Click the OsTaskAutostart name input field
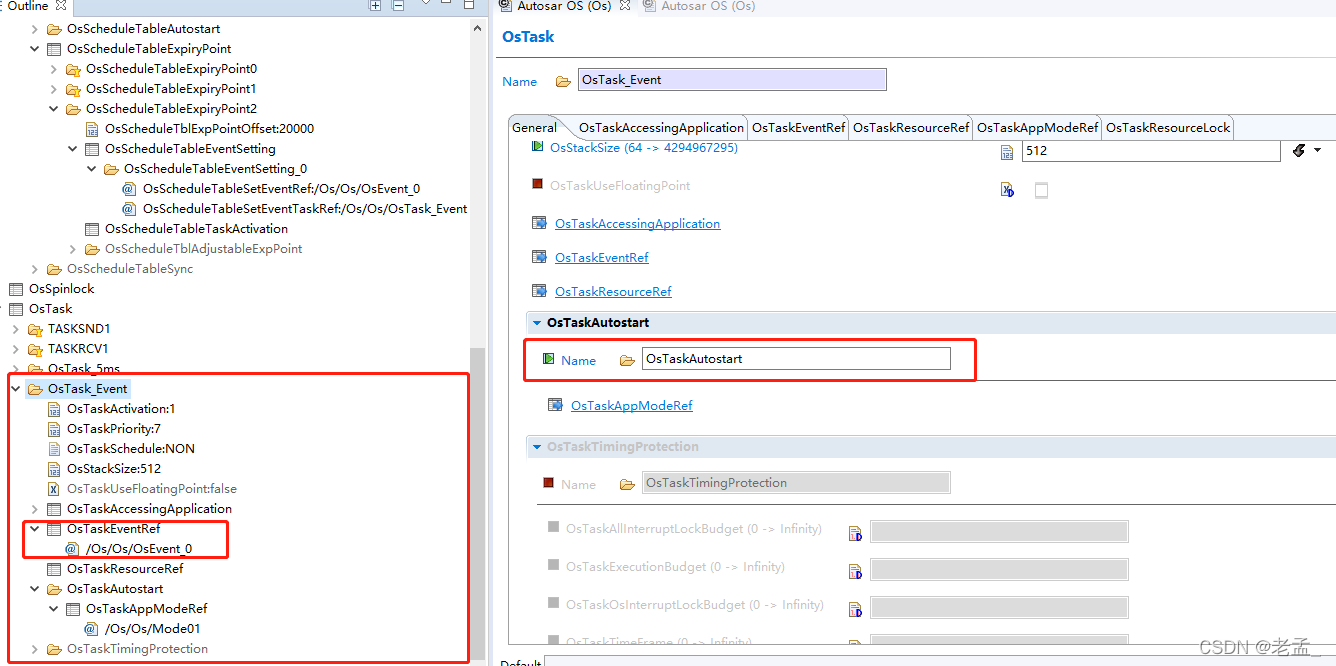This screenshot has height=666, width=1336. coord(796,359)
